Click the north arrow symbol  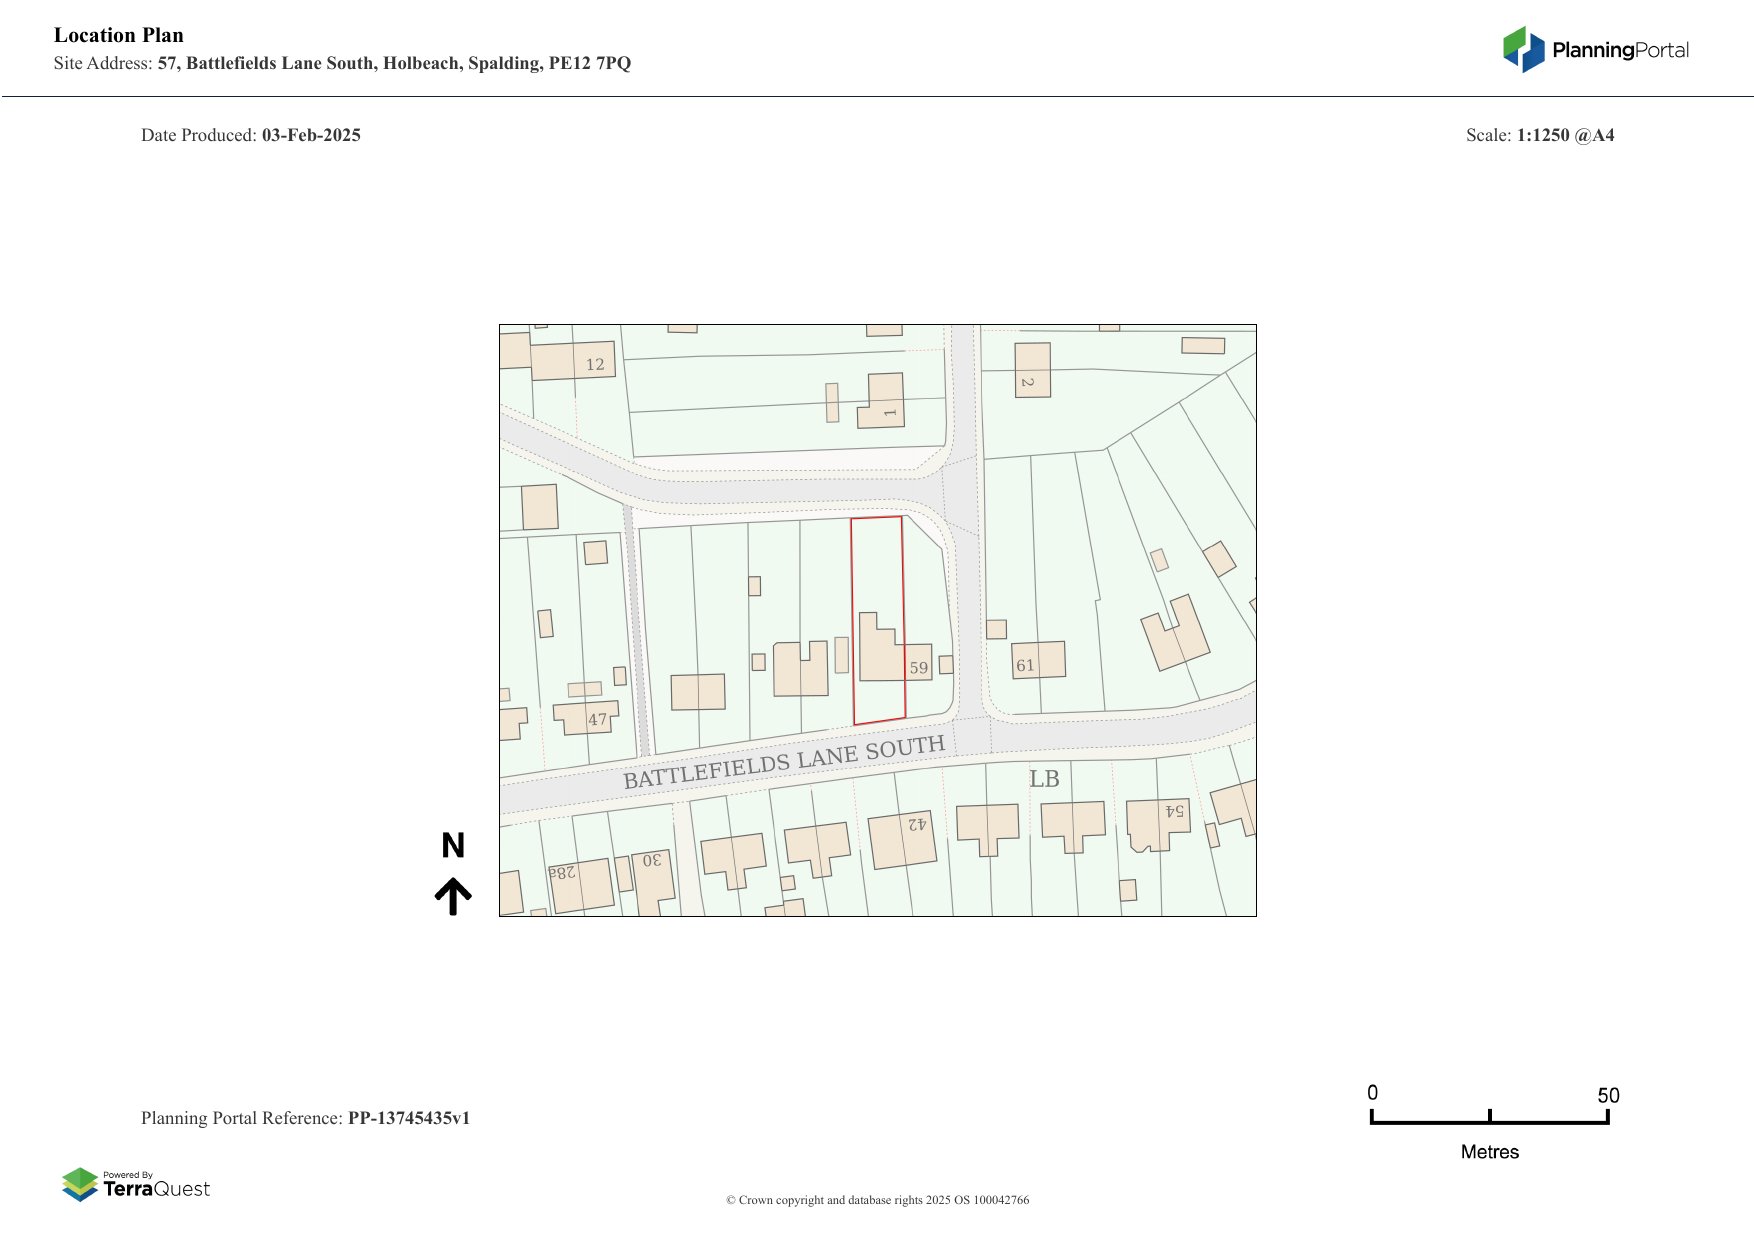tap(453, 896)
